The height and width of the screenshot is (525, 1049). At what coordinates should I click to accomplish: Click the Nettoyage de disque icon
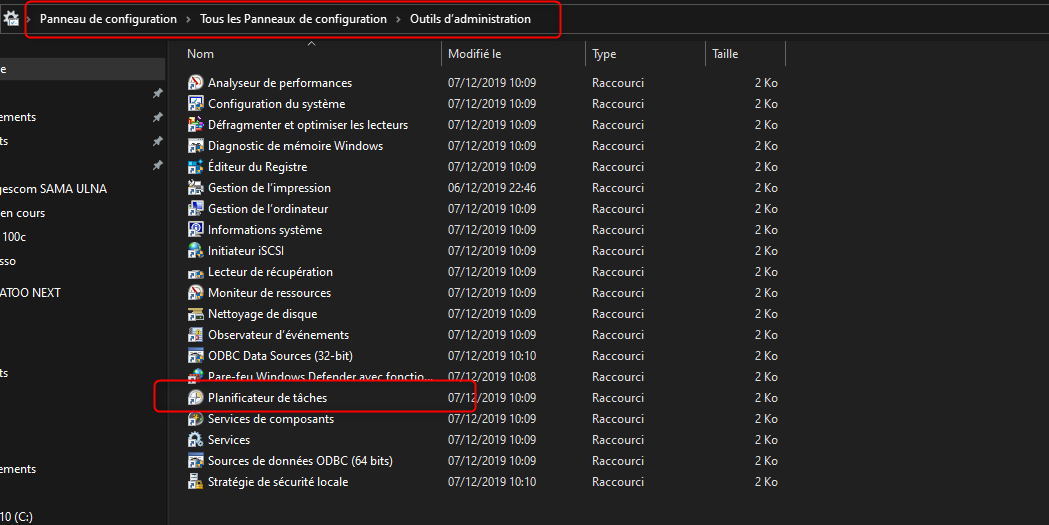tap(195, 314)
